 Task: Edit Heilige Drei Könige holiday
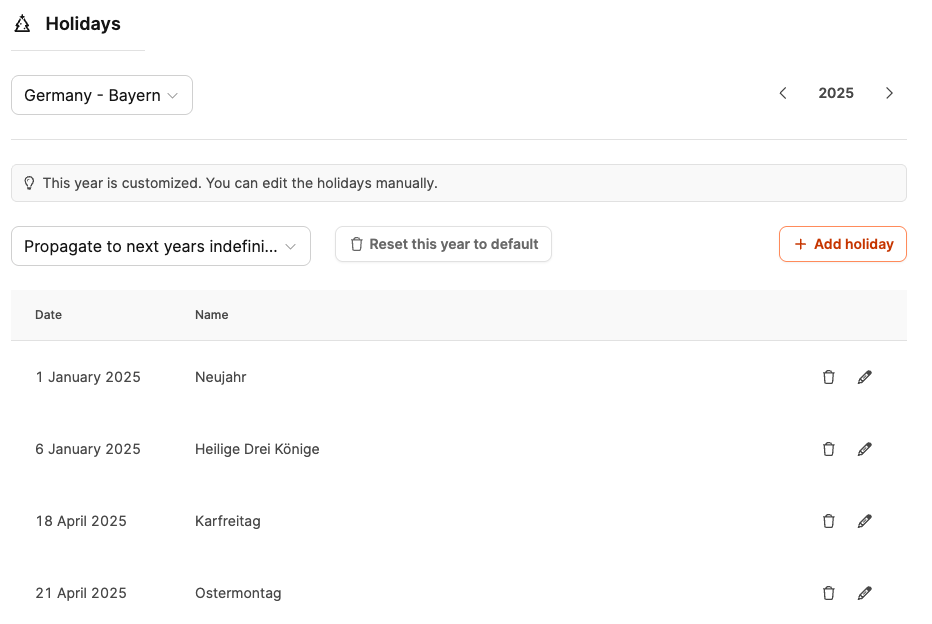865,449
